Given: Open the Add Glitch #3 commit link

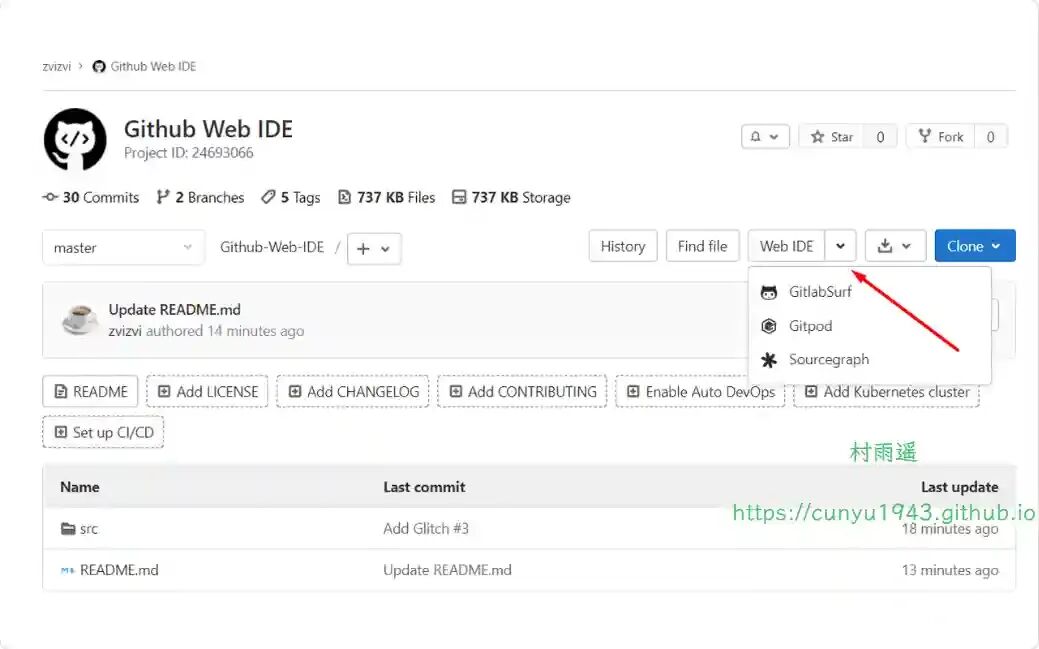Looking at the screenshot, I should click(x=425, y=528).
